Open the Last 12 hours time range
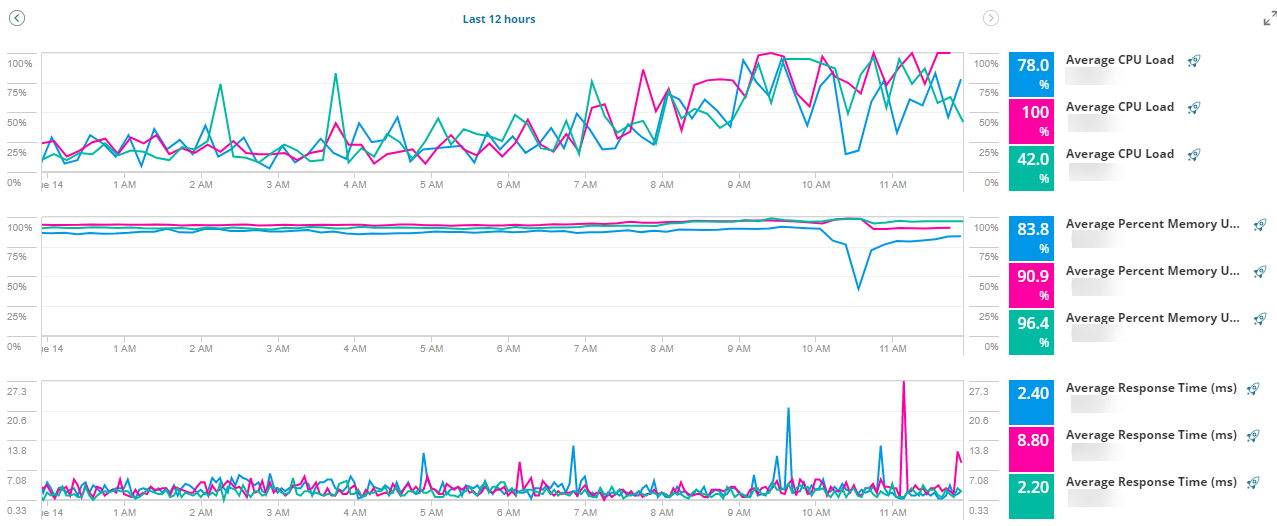The height and width of the screenshot is (526, 1277). pos(499,19)
